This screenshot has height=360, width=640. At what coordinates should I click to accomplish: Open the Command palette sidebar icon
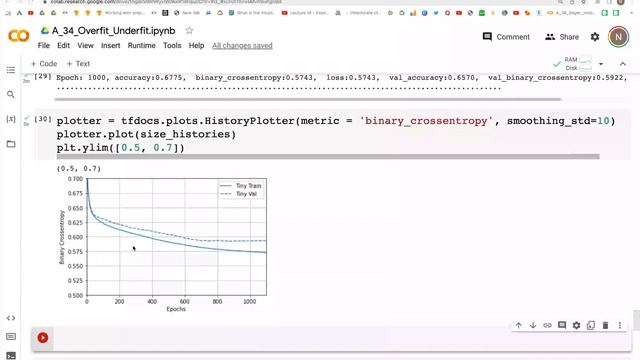click(11, 337)
